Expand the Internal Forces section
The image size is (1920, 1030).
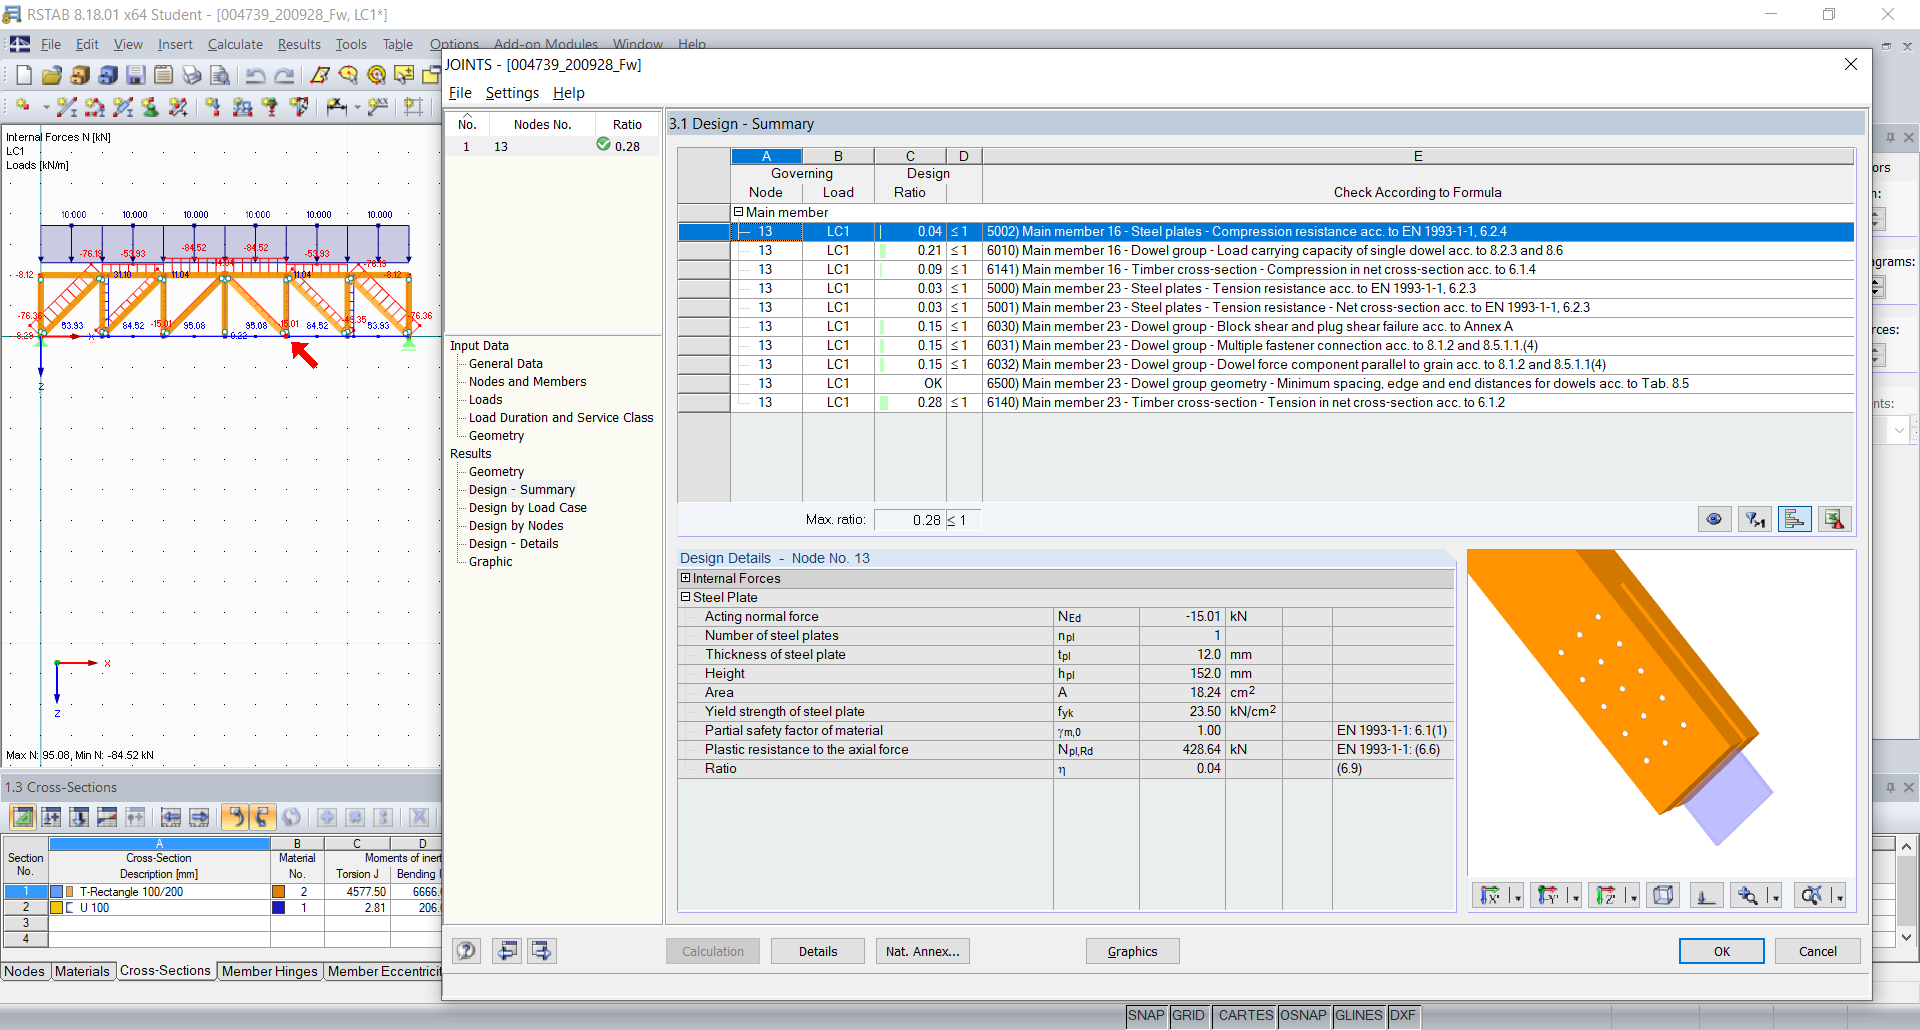(x=685, y=578)
